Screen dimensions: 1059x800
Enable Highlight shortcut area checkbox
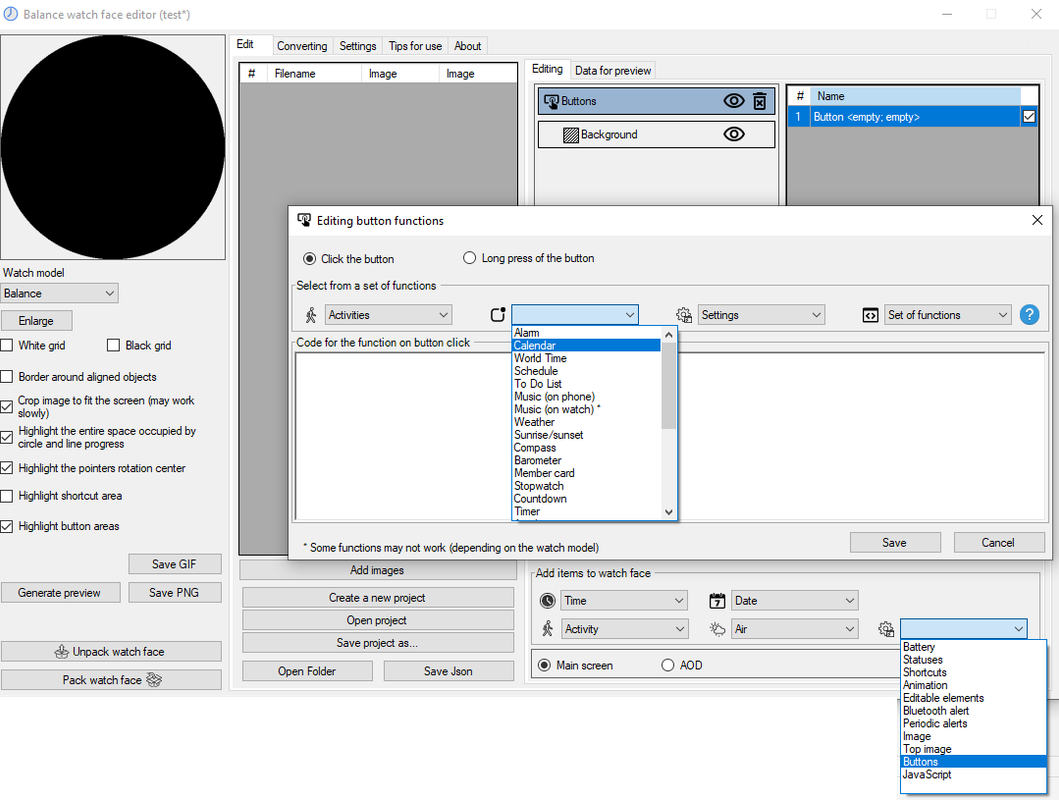[x=7, y=496]
